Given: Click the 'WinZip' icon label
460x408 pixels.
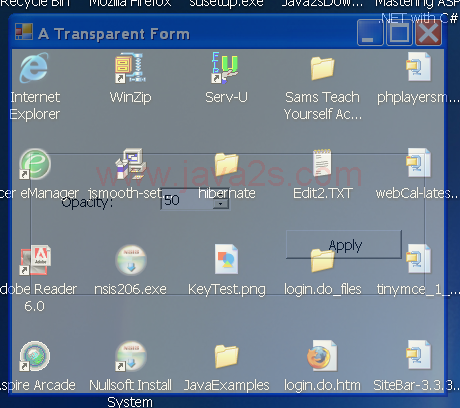Looking at the screenshot, I should [x=130, y=97].
